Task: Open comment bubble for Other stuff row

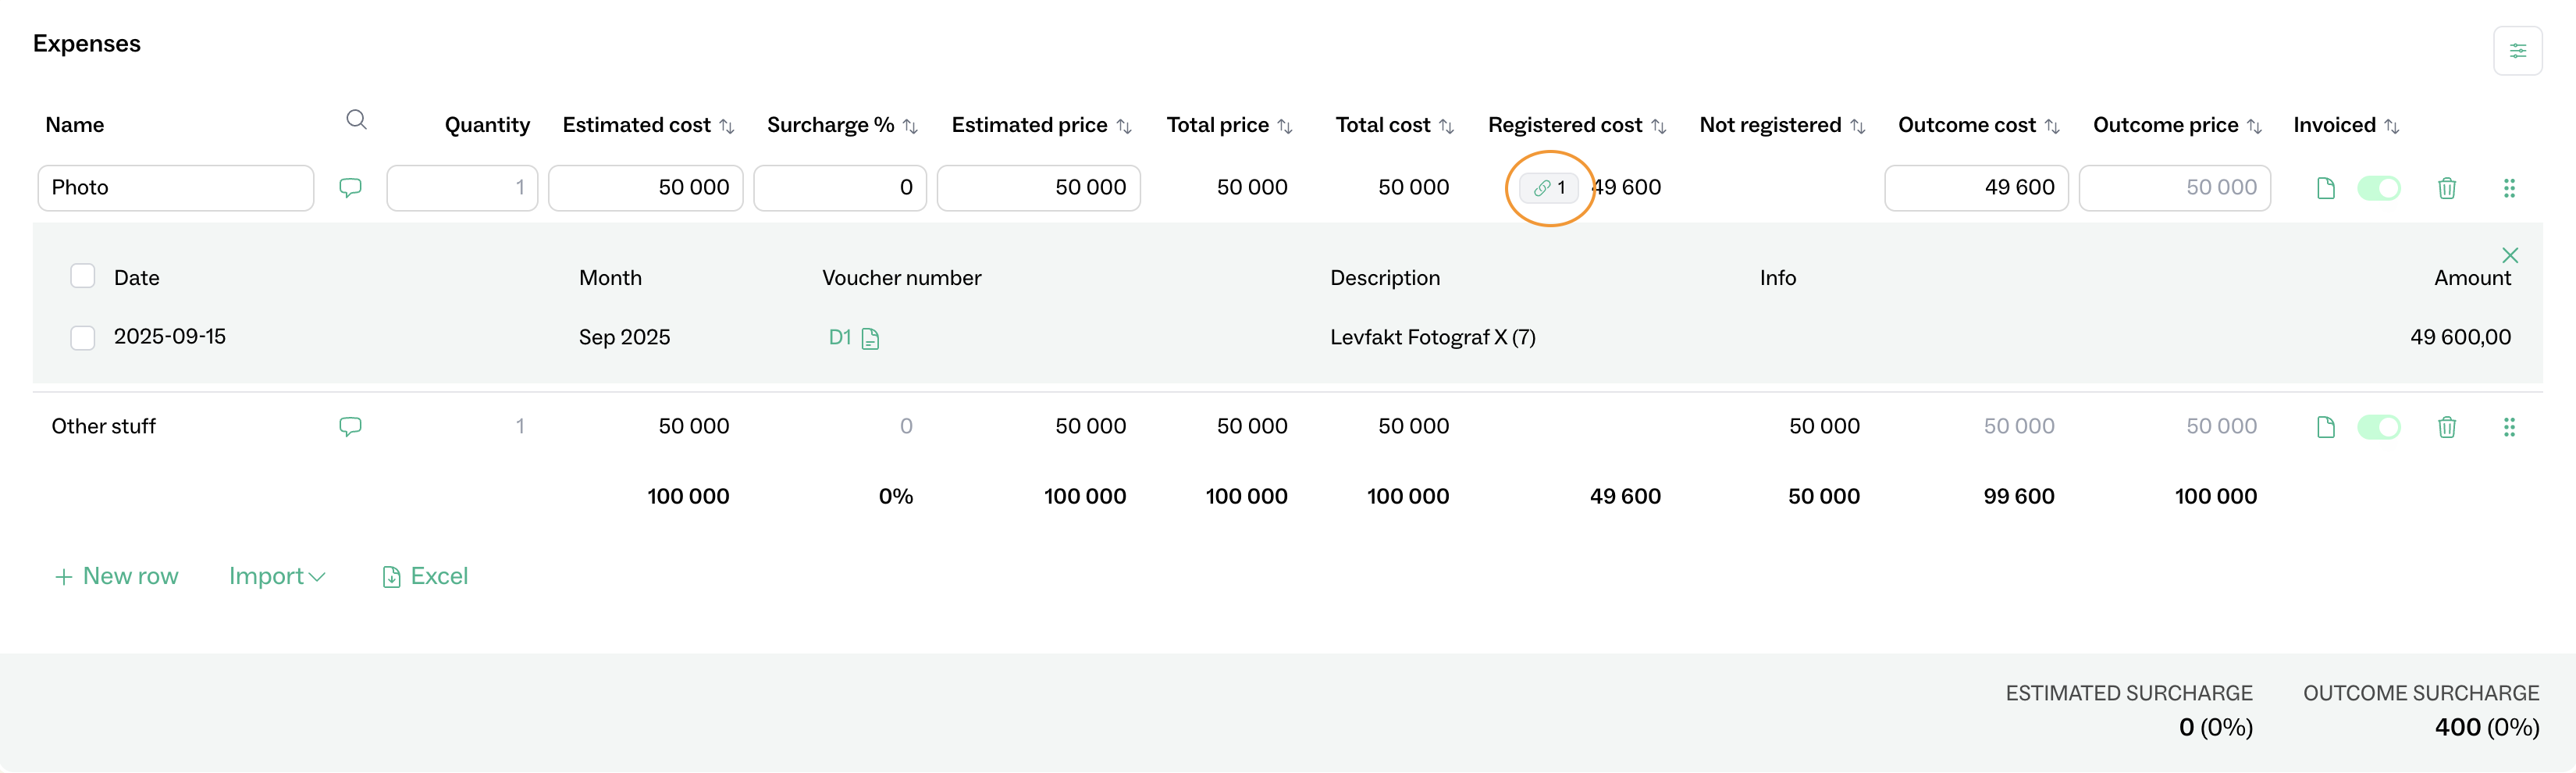Action: 350,427
